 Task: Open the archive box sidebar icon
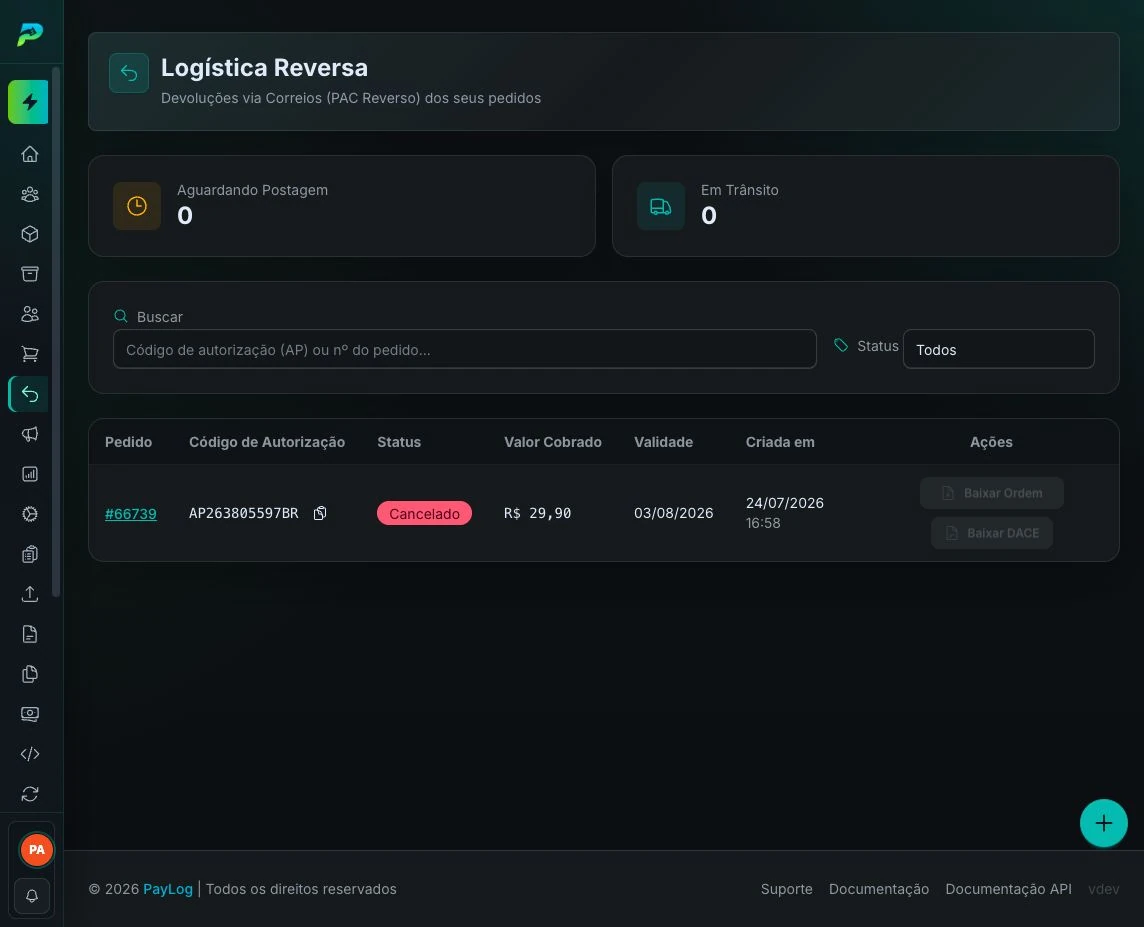point(30,274)
